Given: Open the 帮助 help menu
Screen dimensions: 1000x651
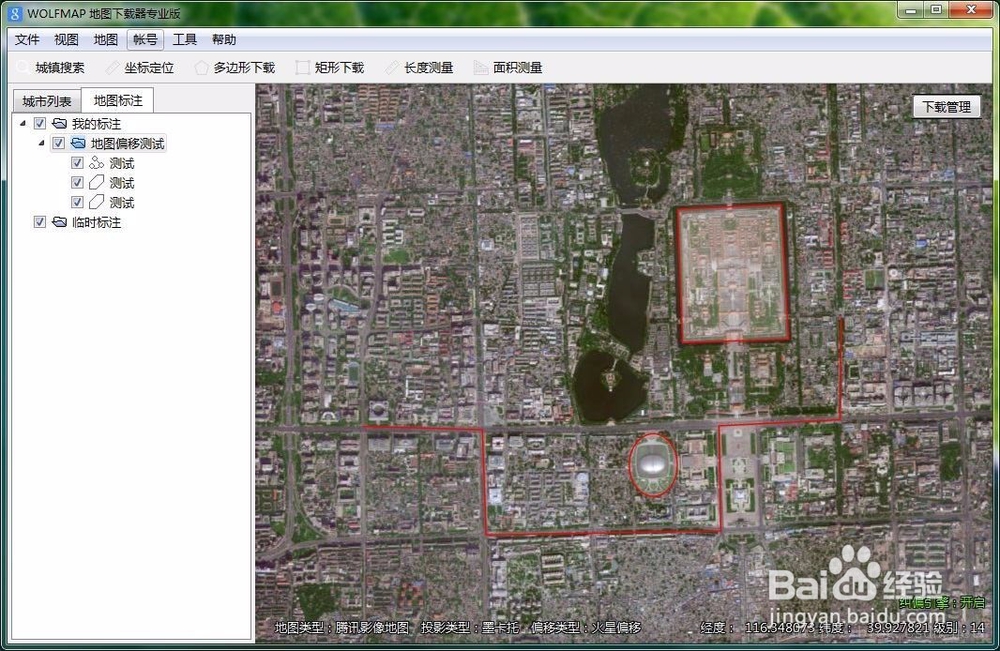Looking at the screenshot, I should 222,39.
